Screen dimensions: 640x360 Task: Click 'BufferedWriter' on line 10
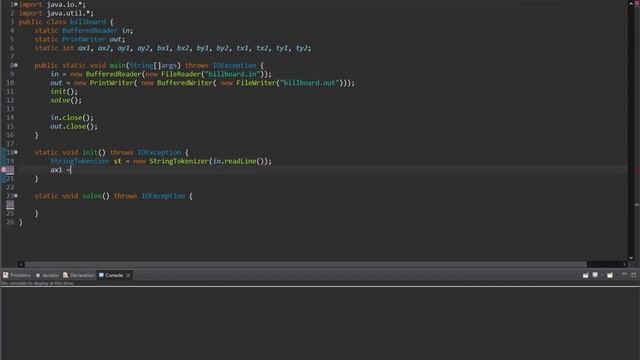(x=185, y=83)
